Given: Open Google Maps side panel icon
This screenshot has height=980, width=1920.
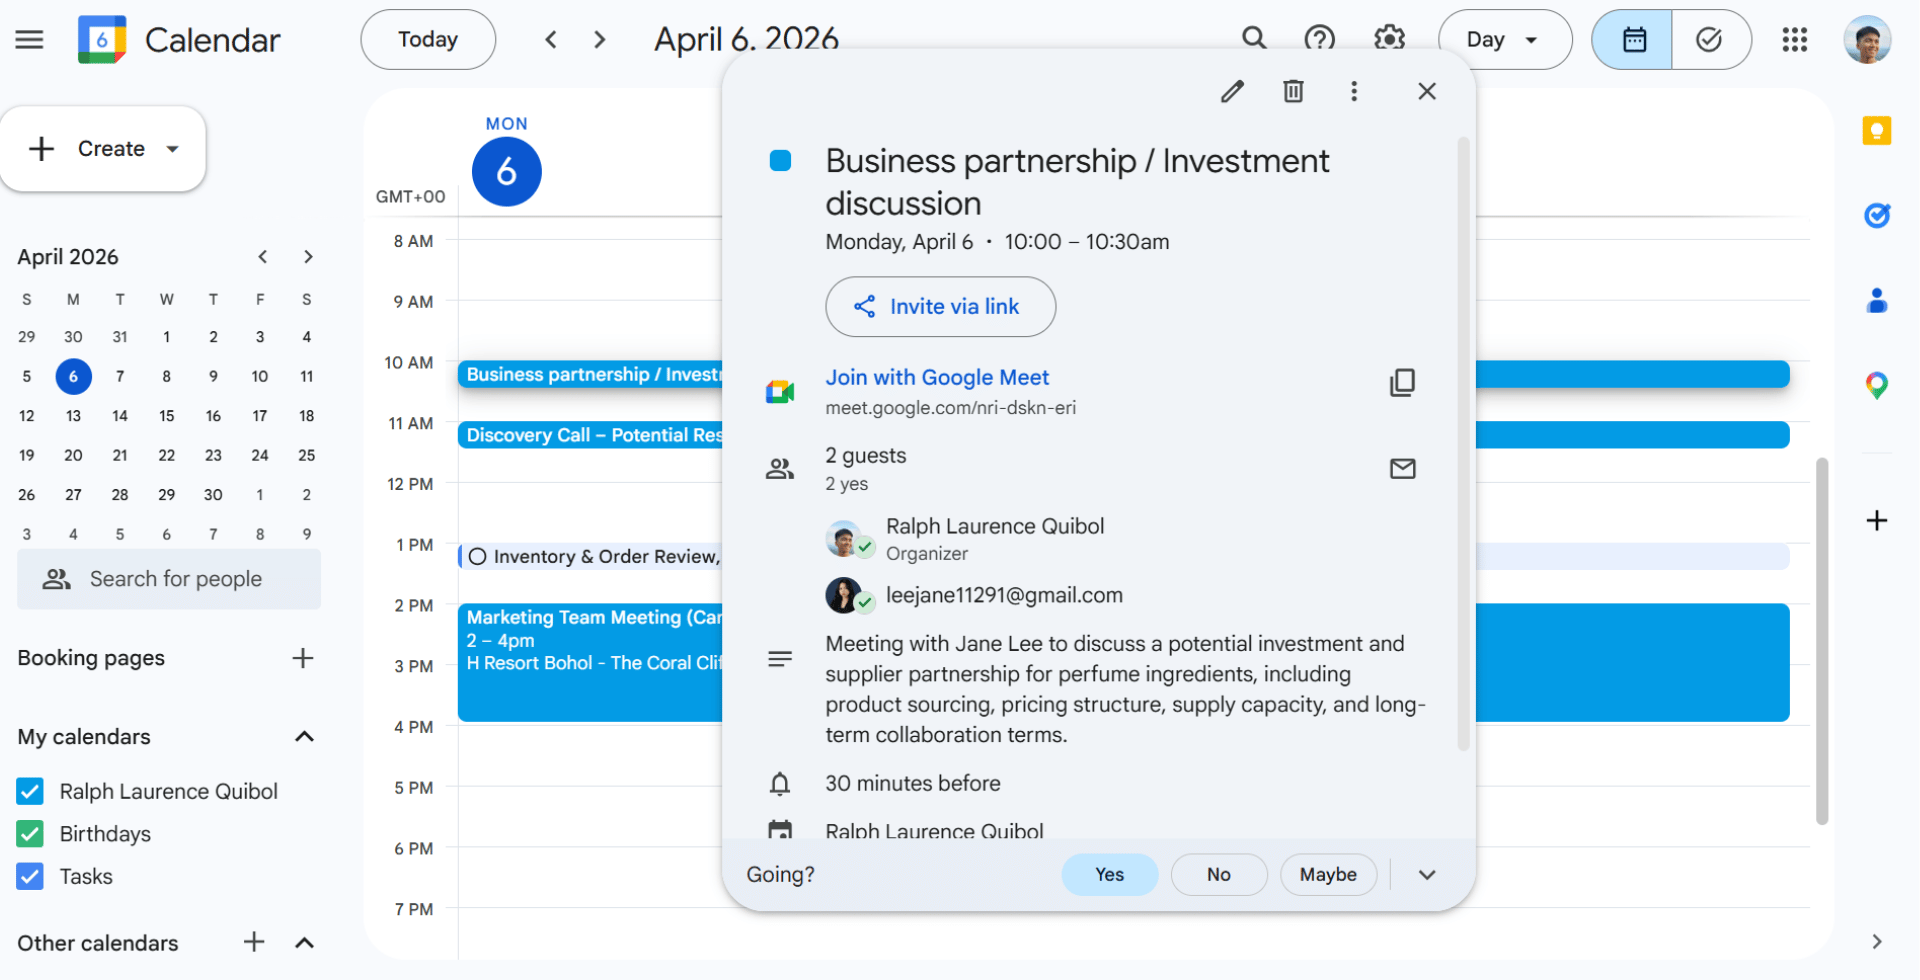Looking at the screenshot, I should (1877, 385).
